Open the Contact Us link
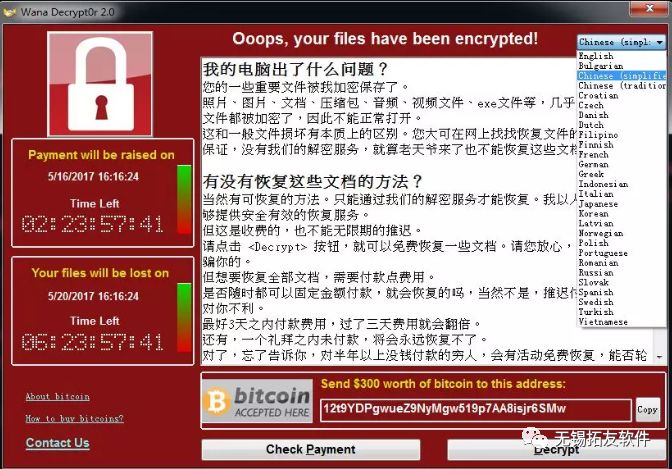 (57, 442)
